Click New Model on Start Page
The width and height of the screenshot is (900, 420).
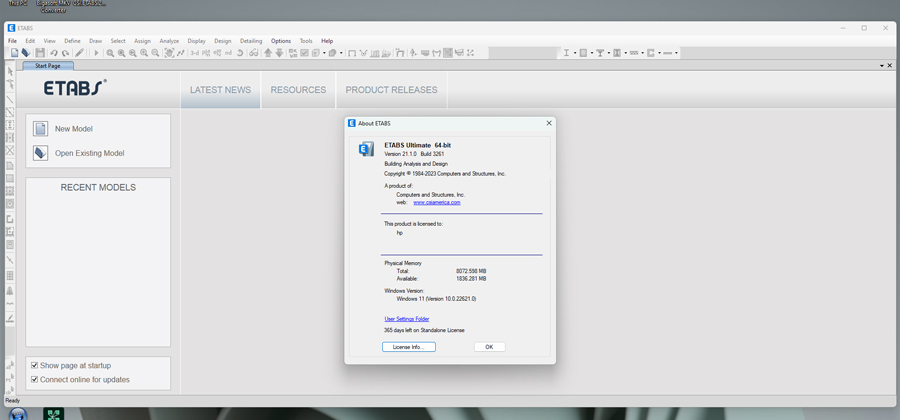click(73, 129)
